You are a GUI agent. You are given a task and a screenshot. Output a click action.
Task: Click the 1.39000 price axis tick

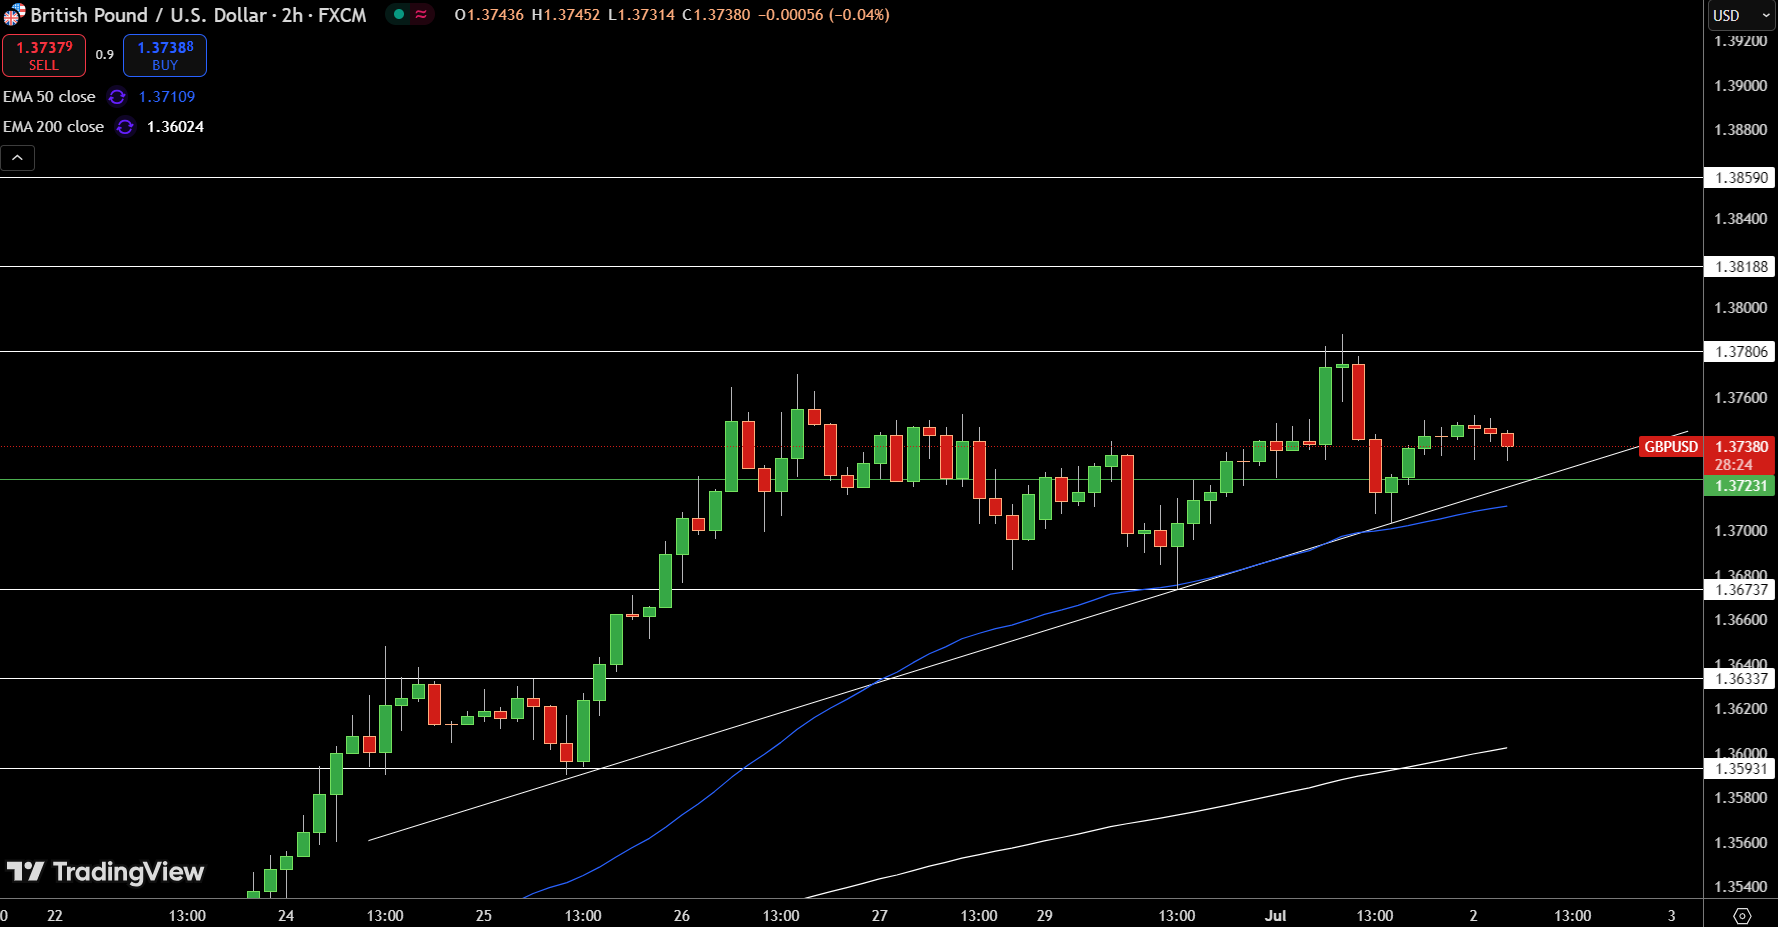point(1740,86)
